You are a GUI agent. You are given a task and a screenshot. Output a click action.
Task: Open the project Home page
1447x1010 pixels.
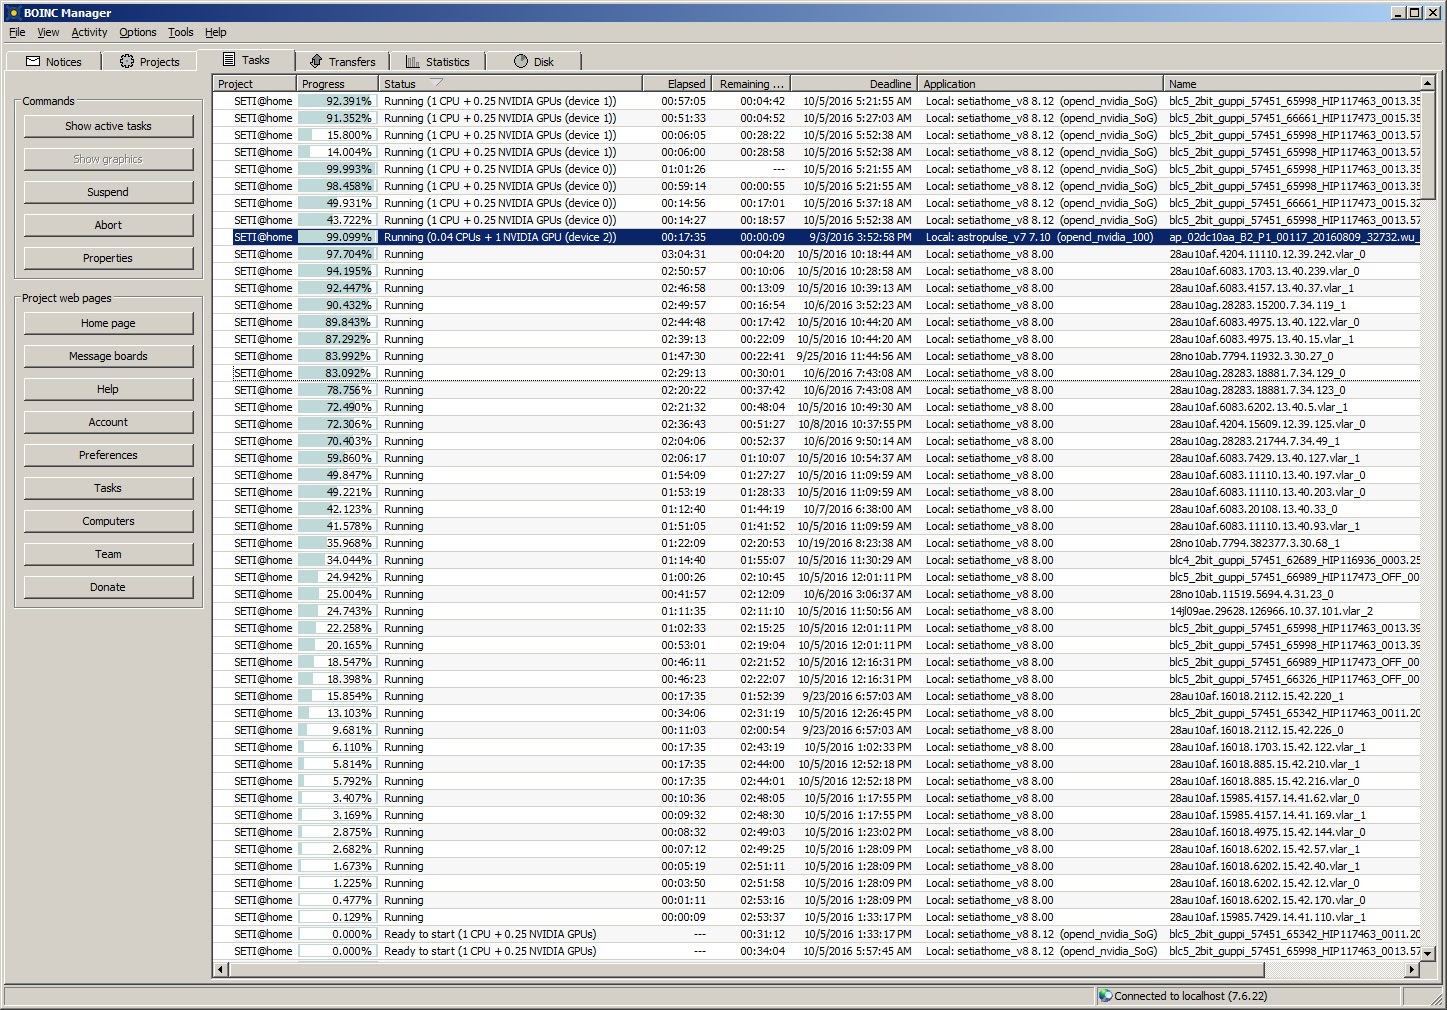[108, 323]
